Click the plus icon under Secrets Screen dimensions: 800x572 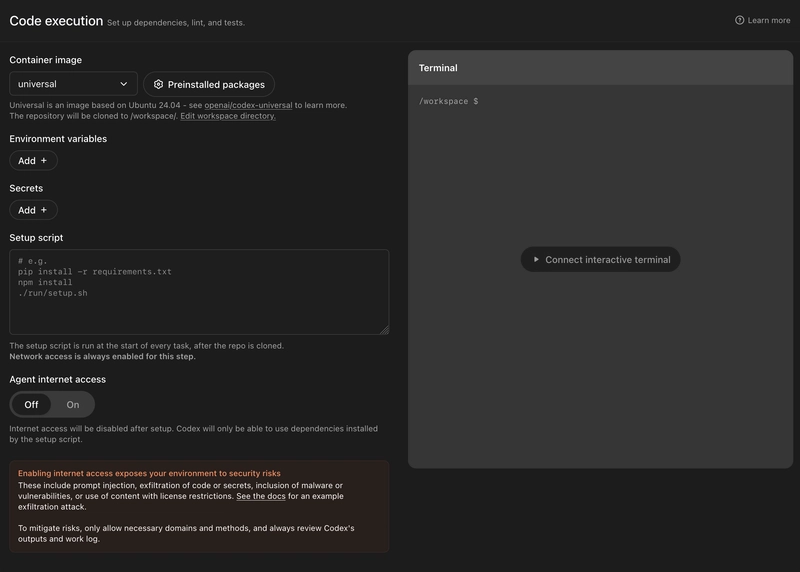(44, 211)
